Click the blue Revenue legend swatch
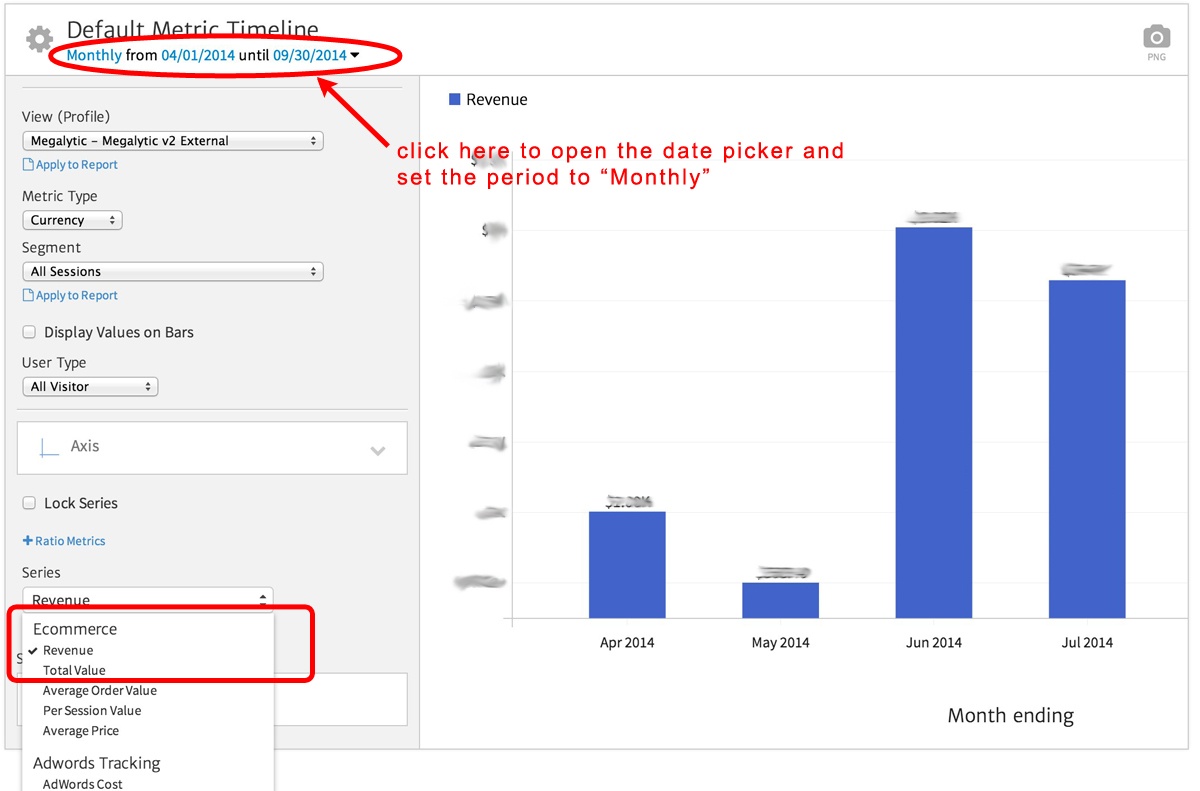The height and width of the screenshot is (791, 1200). click(x=456, y=99)
